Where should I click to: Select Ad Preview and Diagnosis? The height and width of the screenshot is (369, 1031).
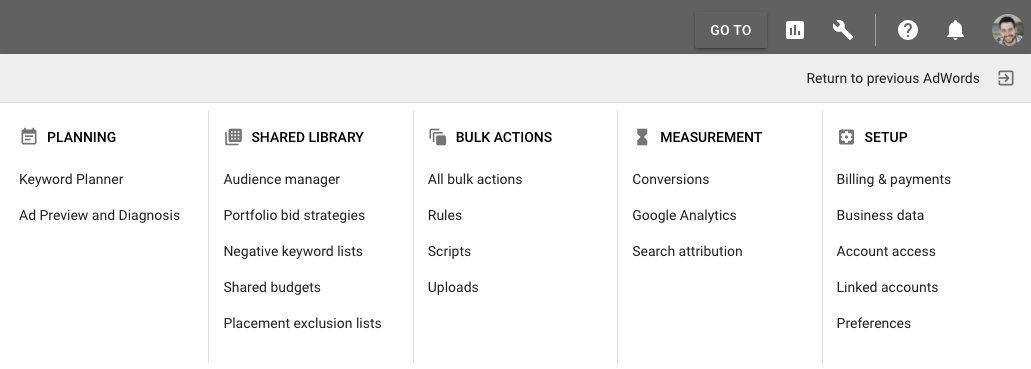99,215
